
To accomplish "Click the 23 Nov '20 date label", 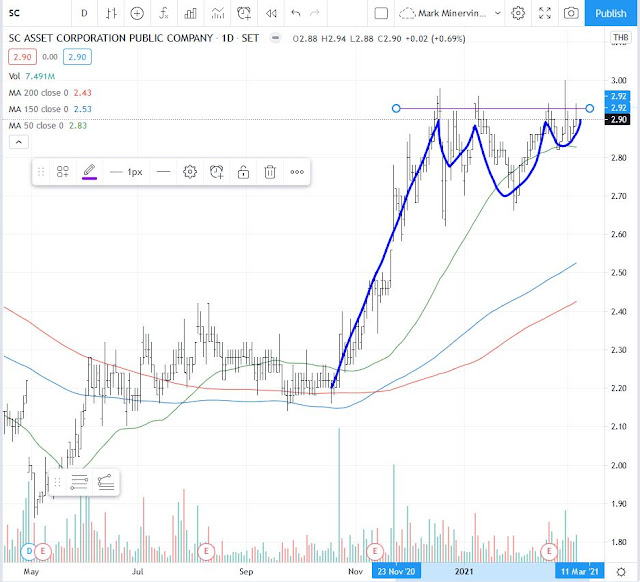I will [396, 571].
